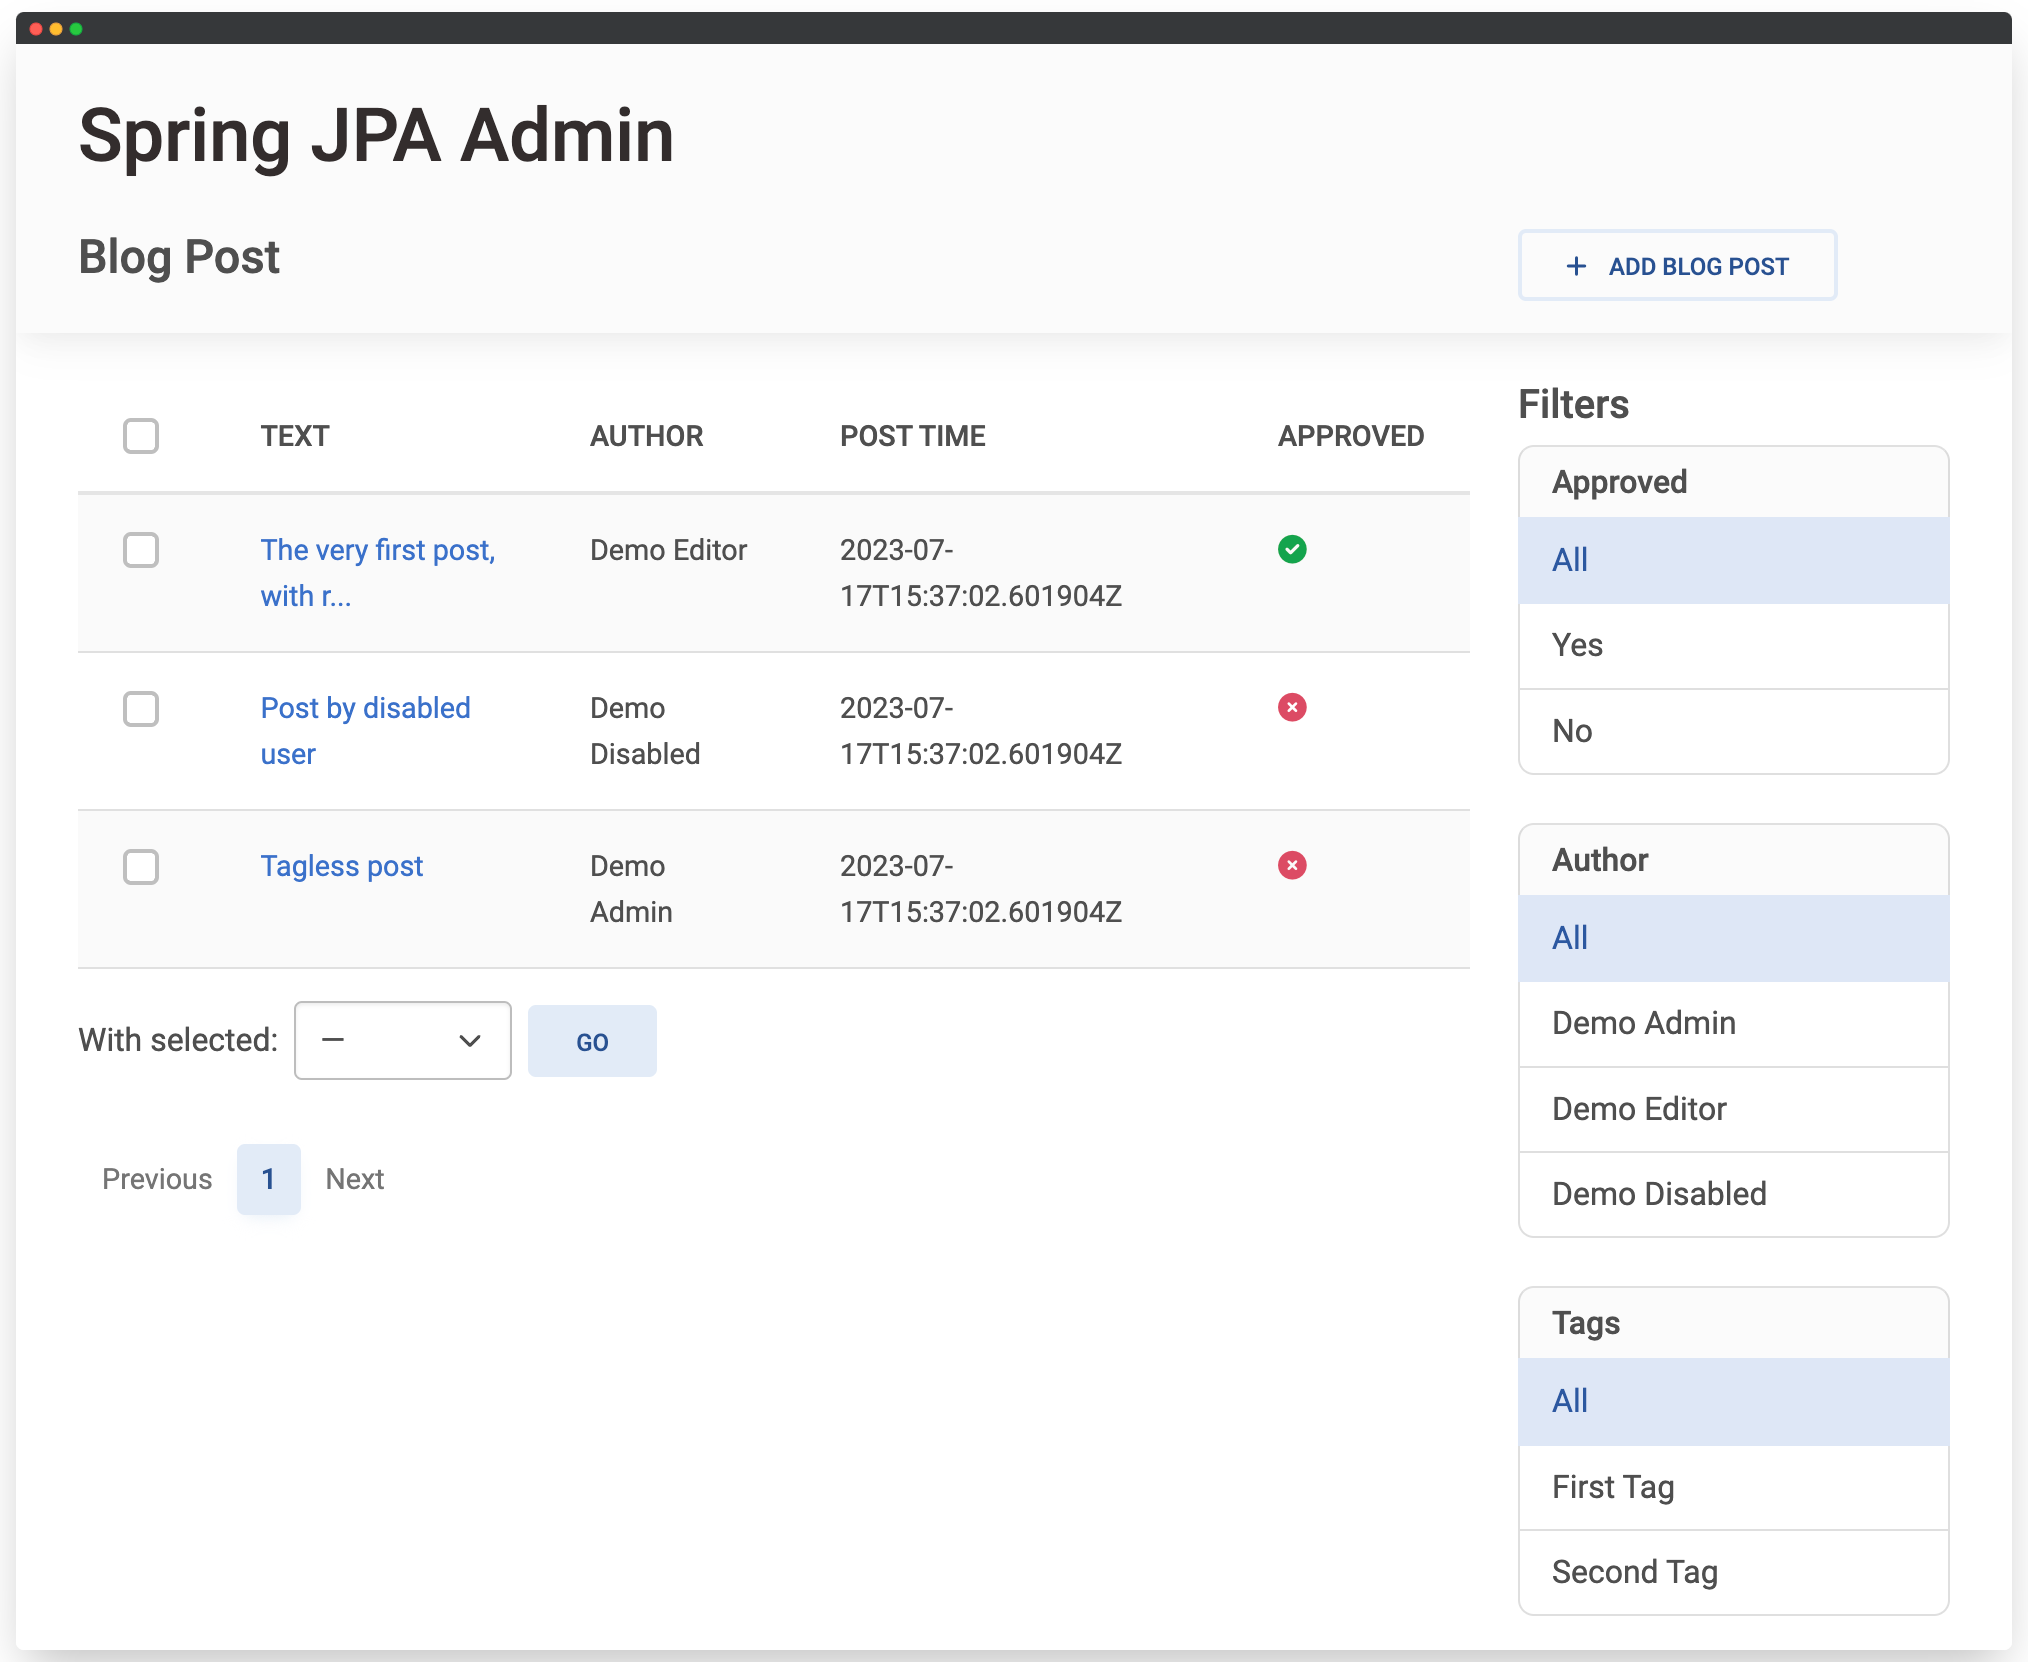Click the 'Filters' heading
The width and height of the screenshot is (2028, 1662).
[x=1574, y=404]
